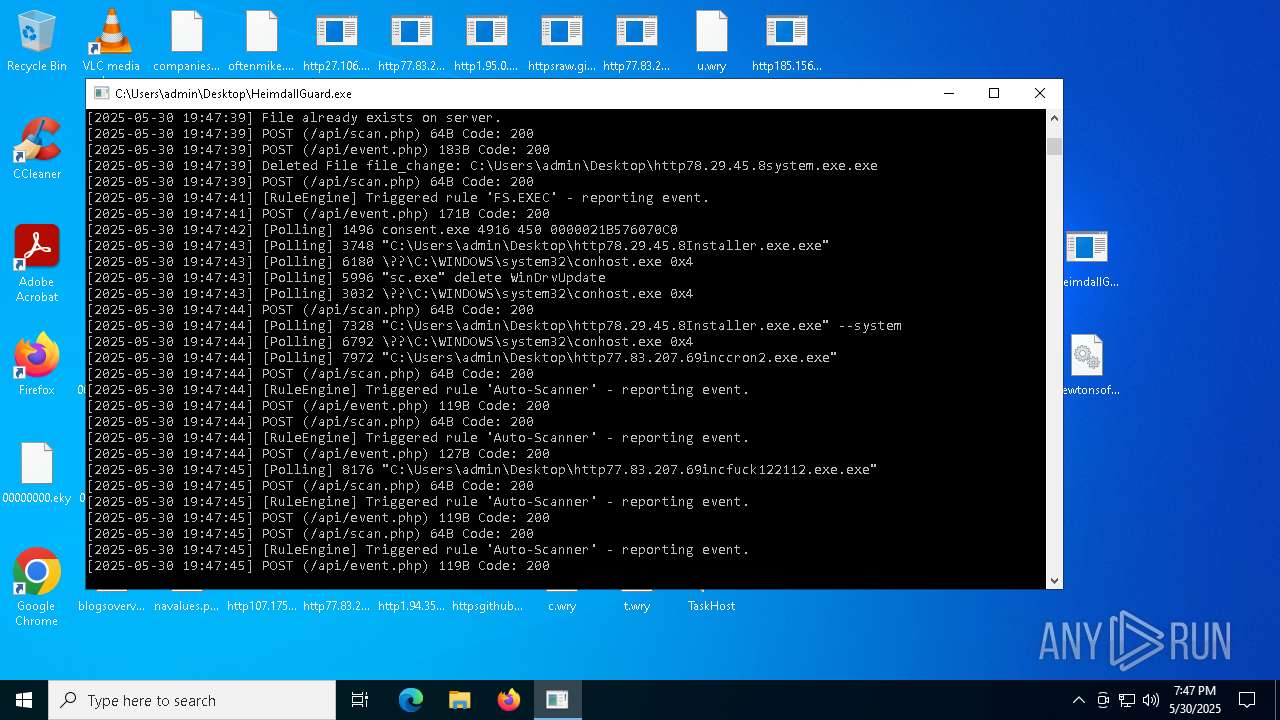The height and width of the screenshot is (720, 1280).
Task: Launch VLC media player shortcut
Action: [111, 40]
